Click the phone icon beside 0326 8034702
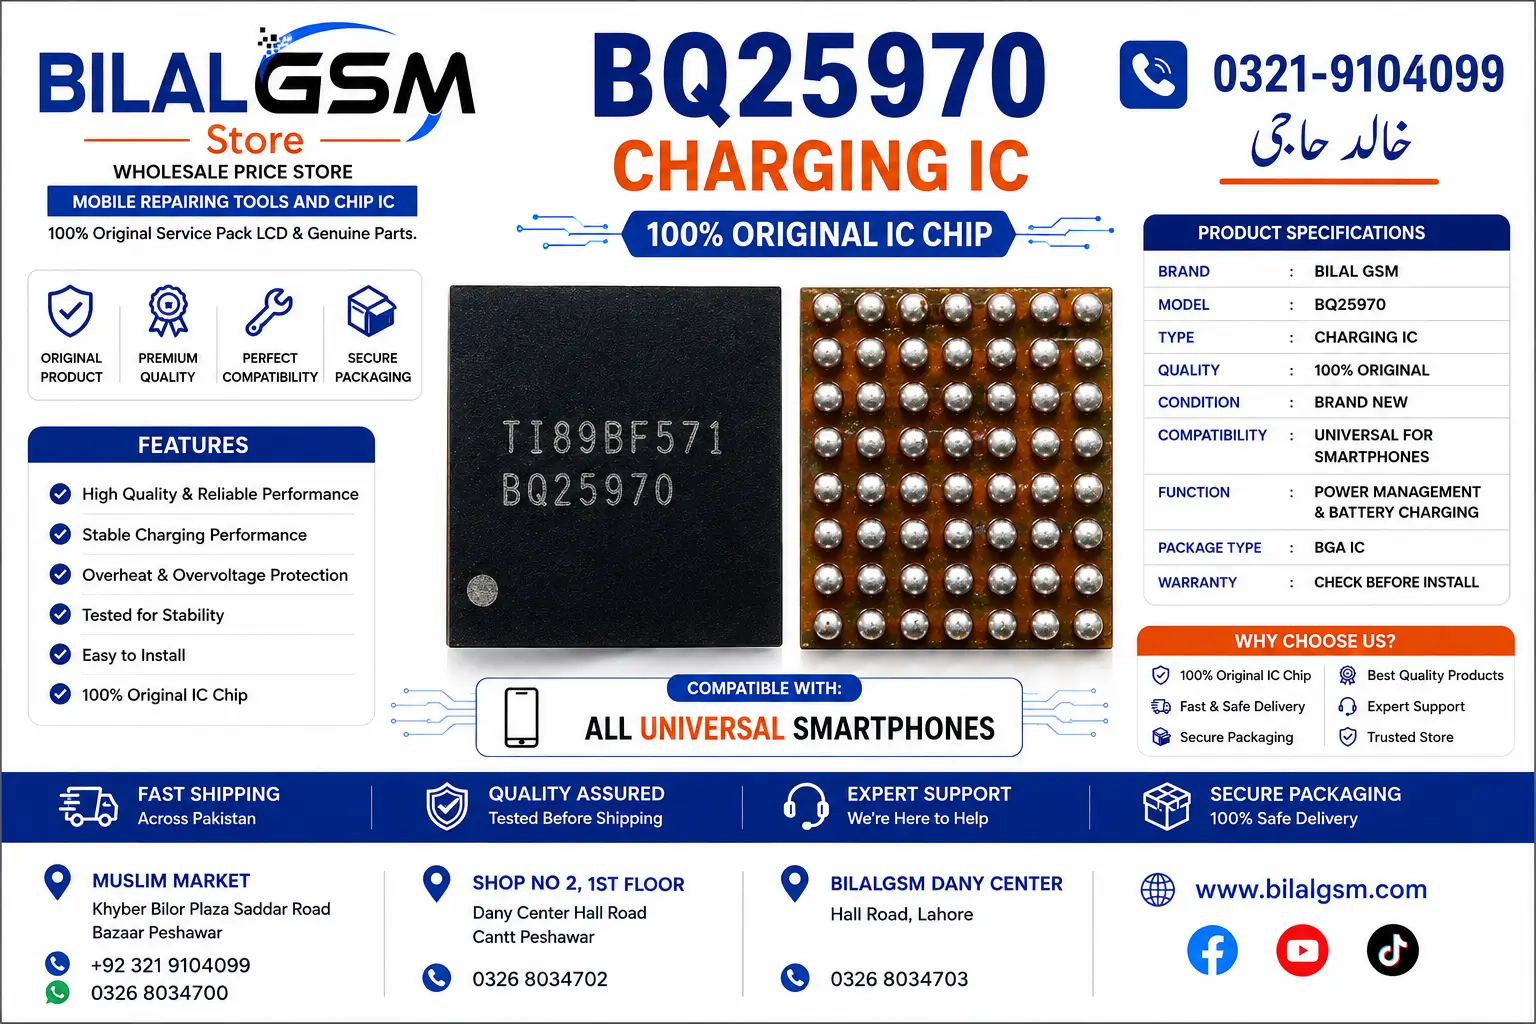The width and height of the screenshot is (1536, 1024). pos(437,978)
